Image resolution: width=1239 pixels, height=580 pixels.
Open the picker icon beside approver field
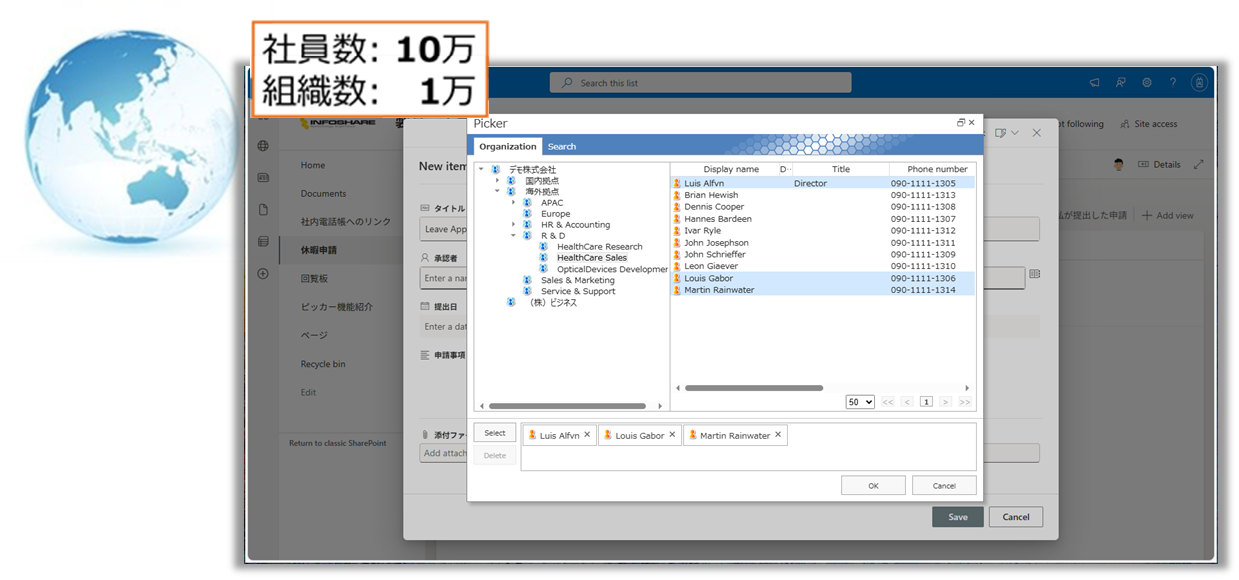tap(1035, 273)
